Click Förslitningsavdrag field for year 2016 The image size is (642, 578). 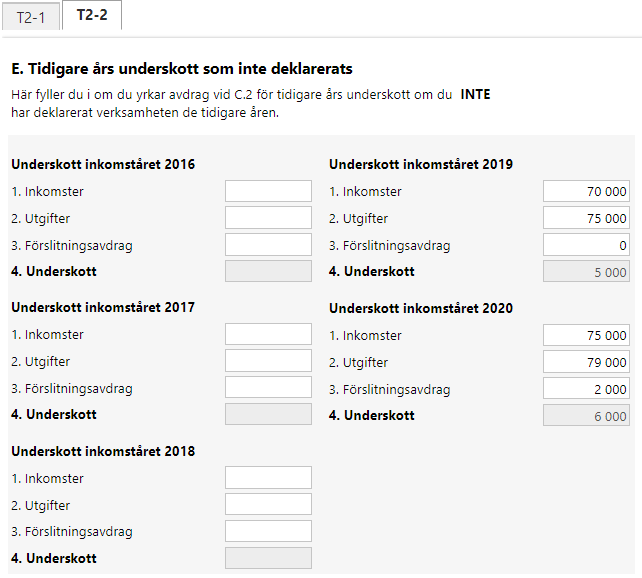coord(268,245)
